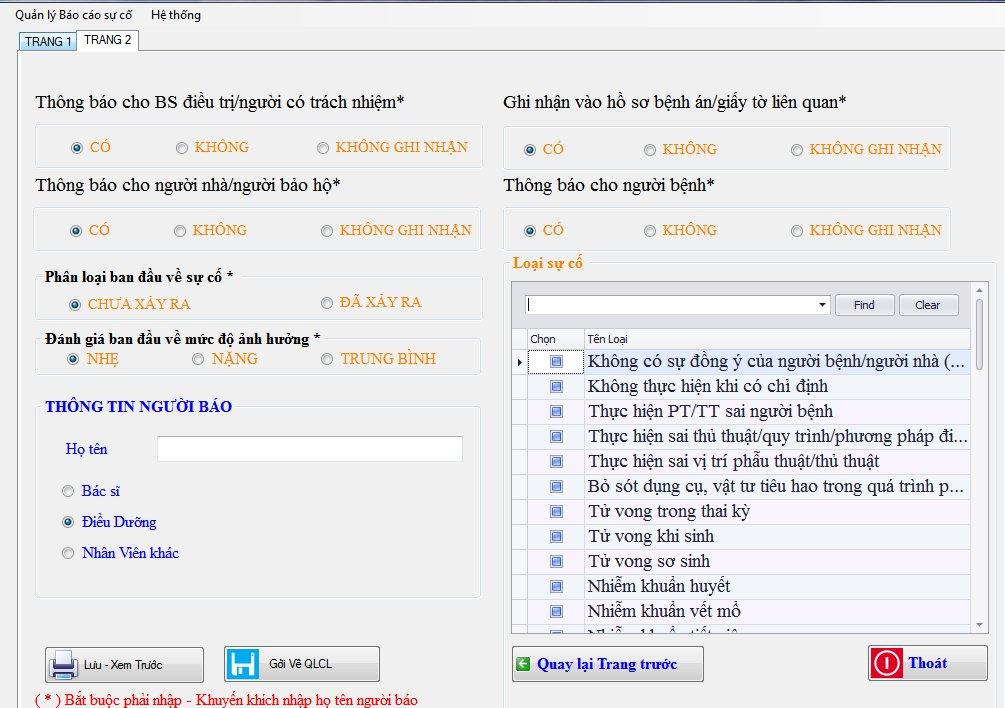Click the row selector arrow on the first list row
The image size is (1005, 708).
click(x=519, y=361)
